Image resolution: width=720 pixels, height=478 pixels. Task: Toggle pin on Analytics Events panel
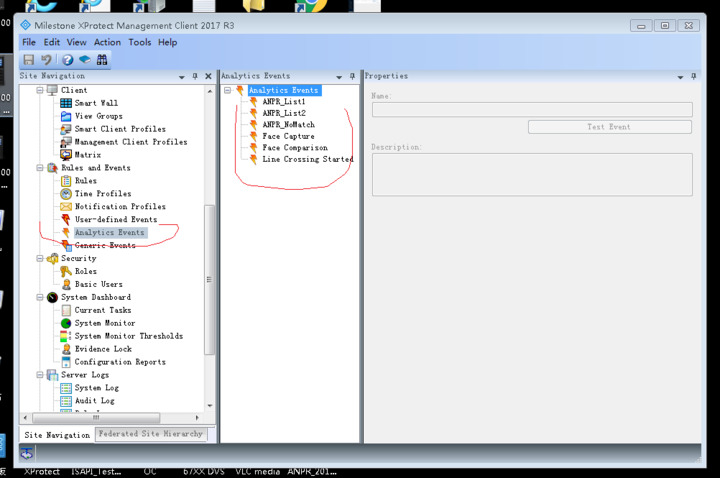click(352, 76)
